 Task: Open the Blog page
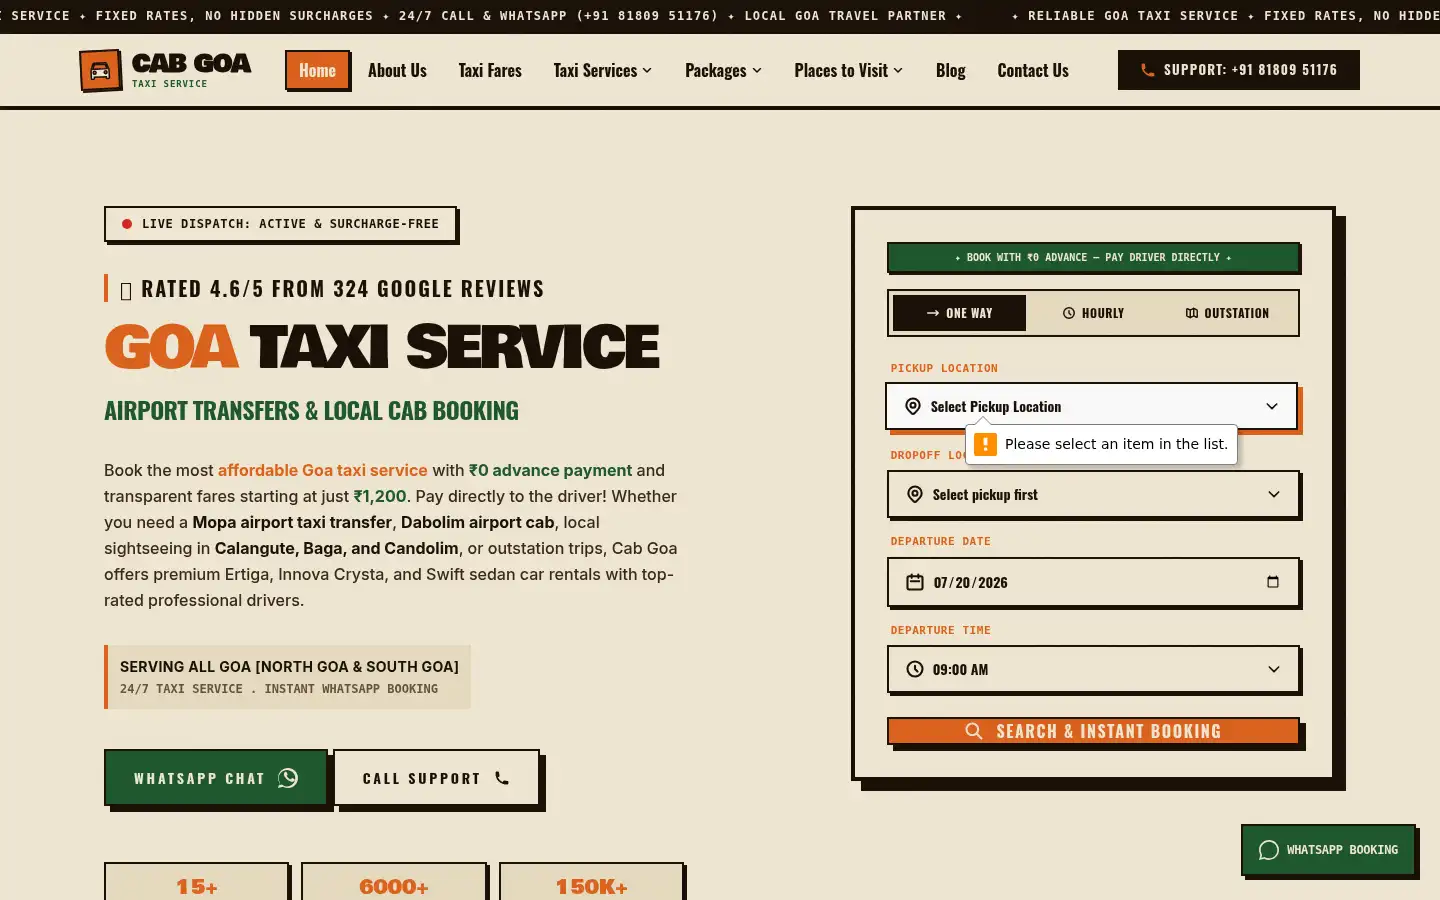click(x=951, y=70)
